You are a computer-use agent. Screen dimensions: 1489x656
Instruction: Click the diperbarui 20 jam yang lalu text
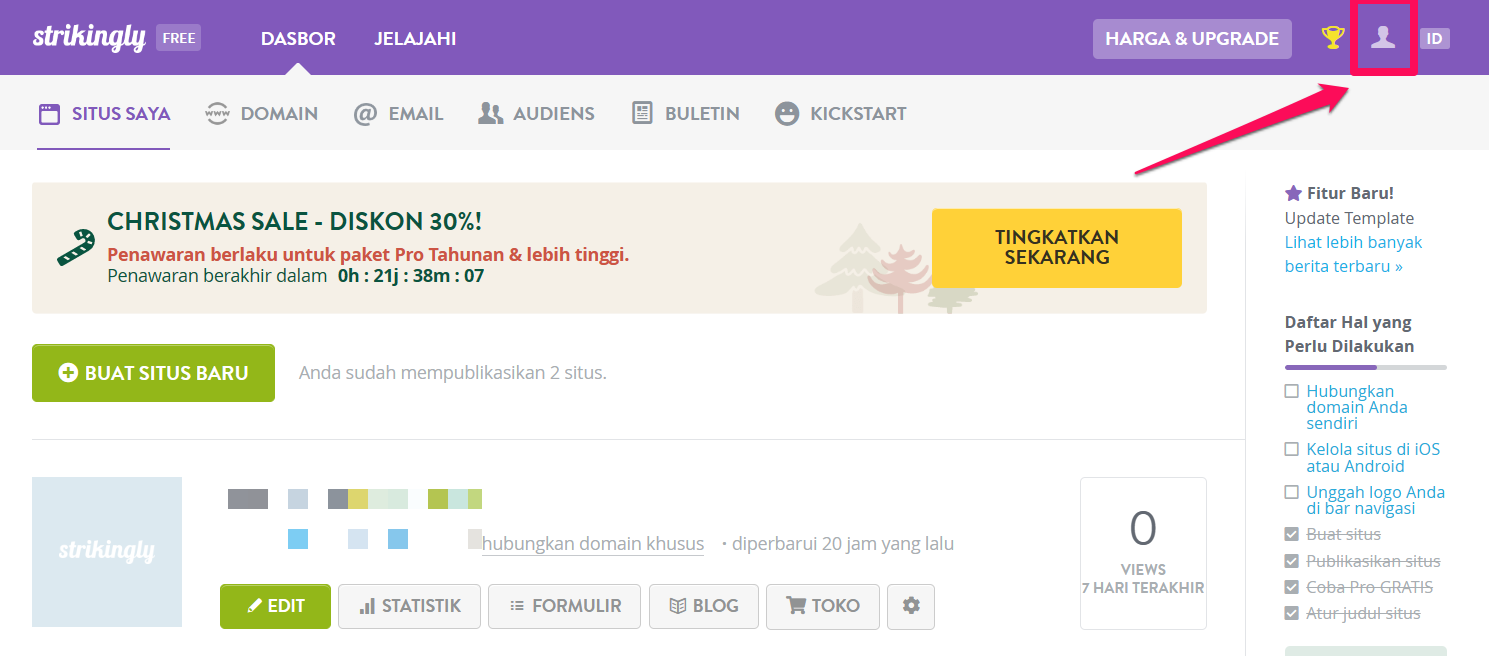843,544
